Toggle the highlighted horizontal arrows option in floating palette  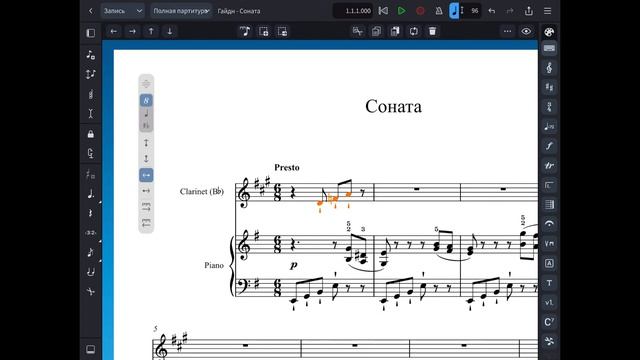[146, 175]
